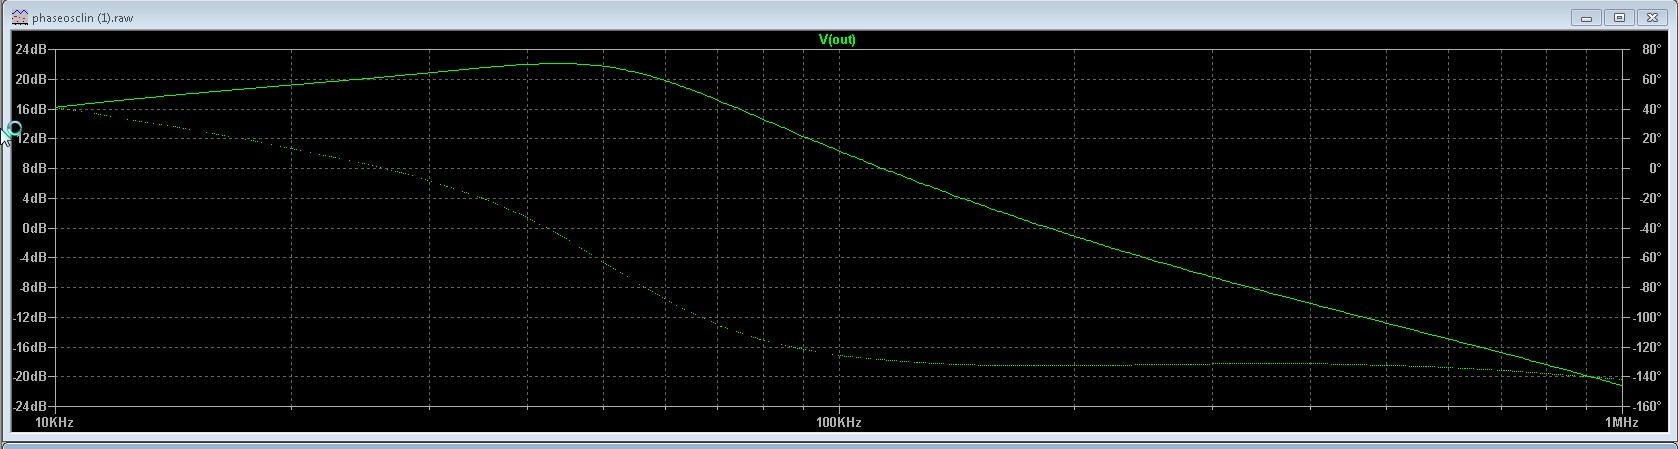Image resolution: width=1679 pixels, height=449 pixels.
Task: Click the 60° phase axis label
Action: point(1651,79)
